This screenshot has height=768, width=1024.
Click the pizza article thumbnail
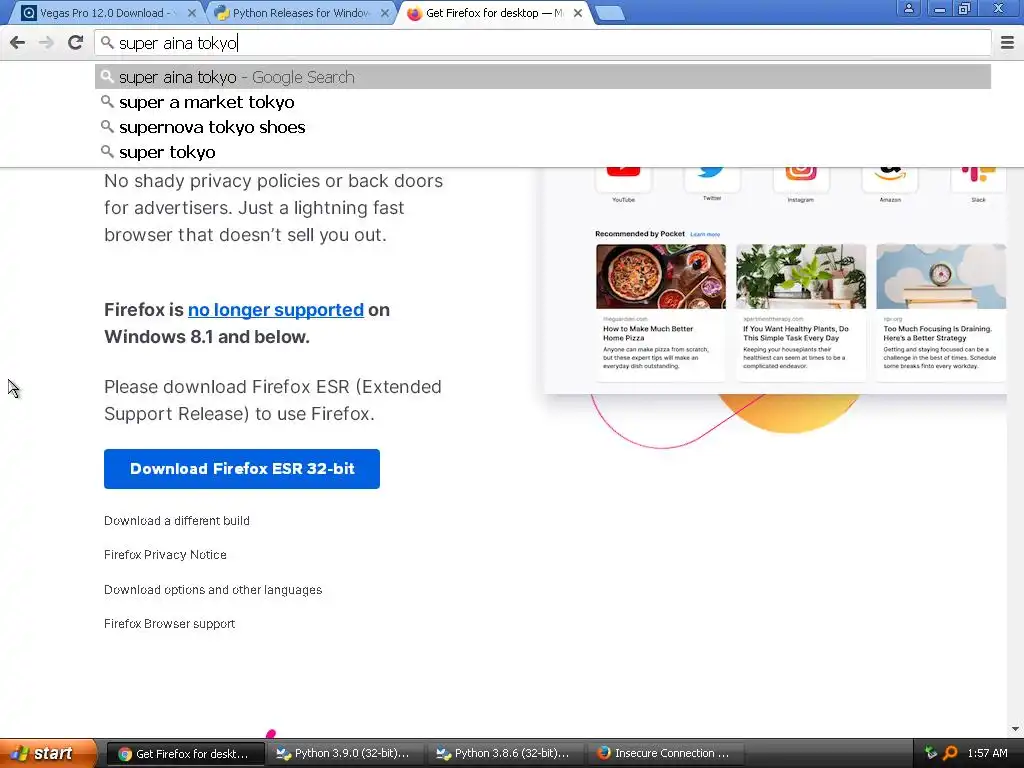[x=660, y=276]
